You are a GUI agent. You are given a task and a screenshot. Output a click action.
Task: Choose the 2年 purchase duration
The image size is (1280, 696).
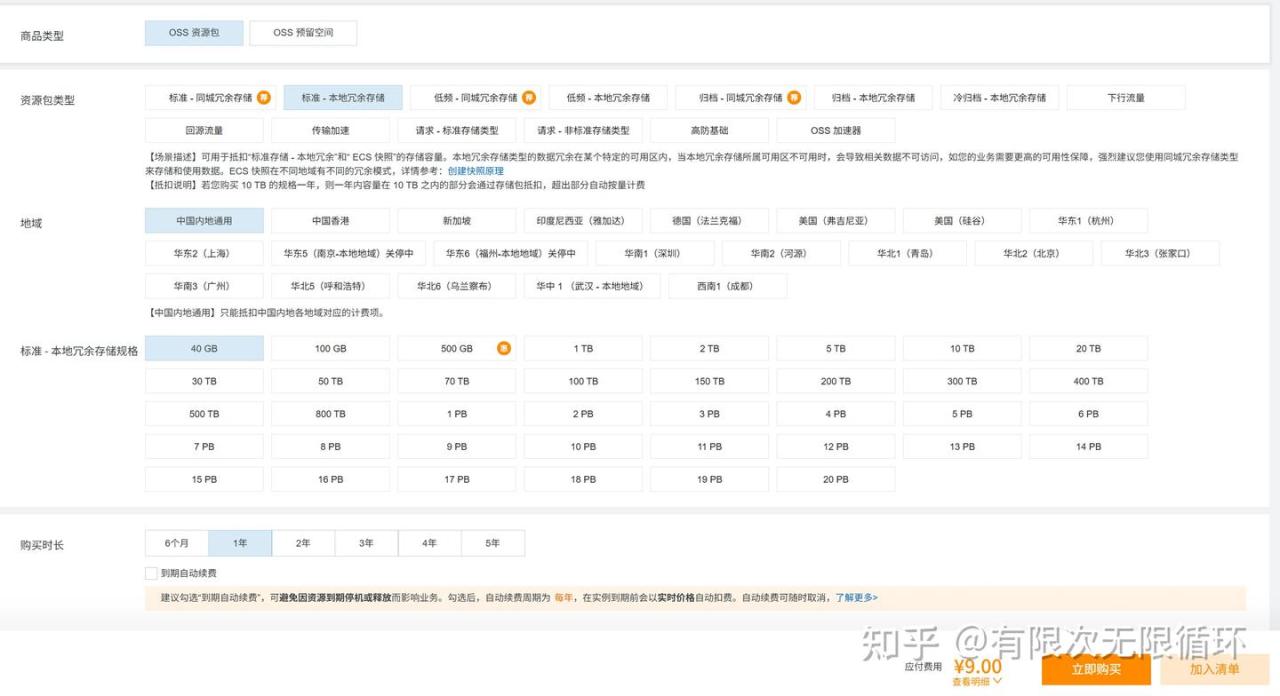coord(303,543)
